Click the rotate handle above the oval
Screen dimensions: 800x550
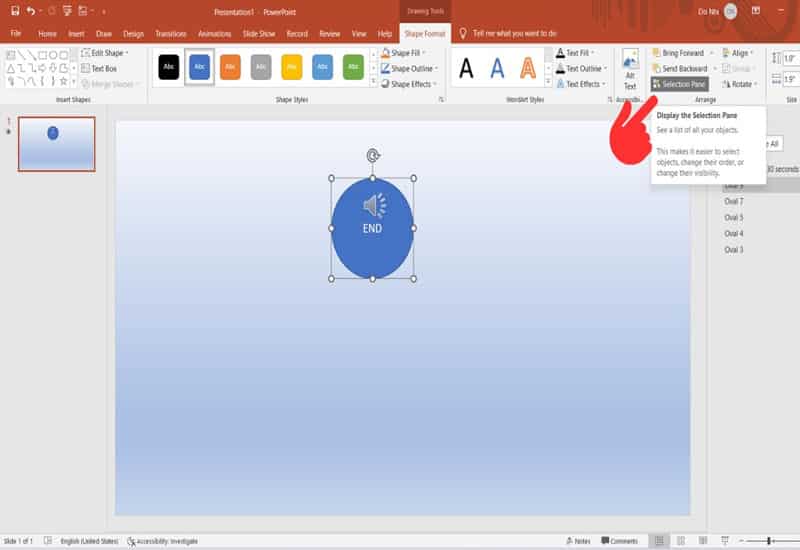[373, 155]
